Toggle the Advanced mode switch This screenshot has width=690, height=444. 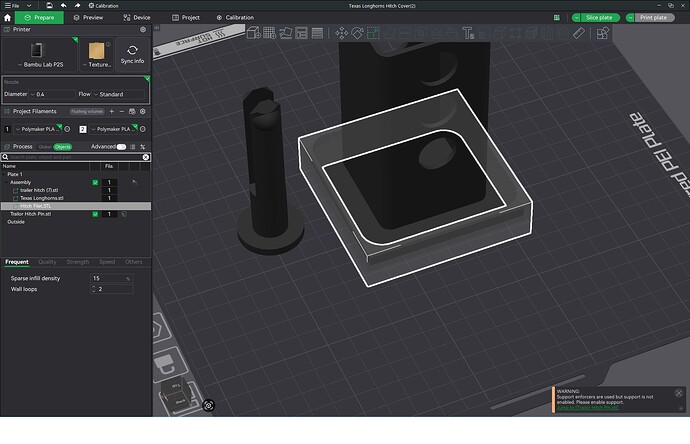point(121,147)
